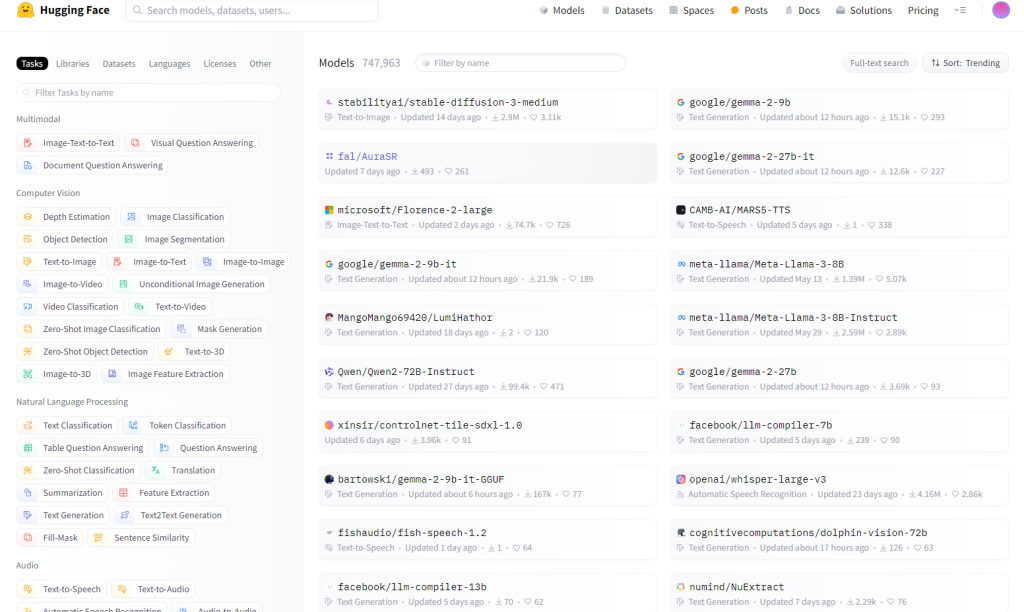Image resolution: width=1024 pixels, height=612 pixels.
Task: Open Datasets in top navigation
Action: click(x=627, y=11)
